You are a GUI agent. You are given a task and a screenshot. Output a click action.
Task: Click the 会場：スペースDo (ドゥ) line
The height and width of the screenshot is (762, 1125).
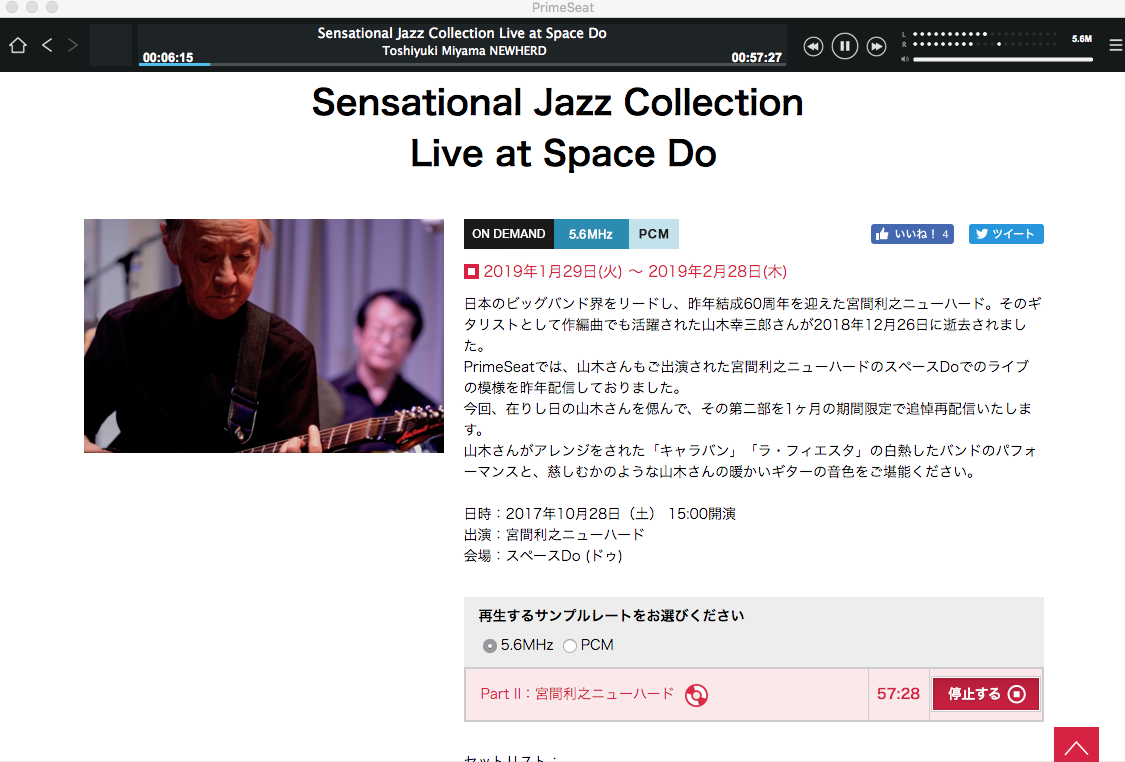click(x=543, y=556)
